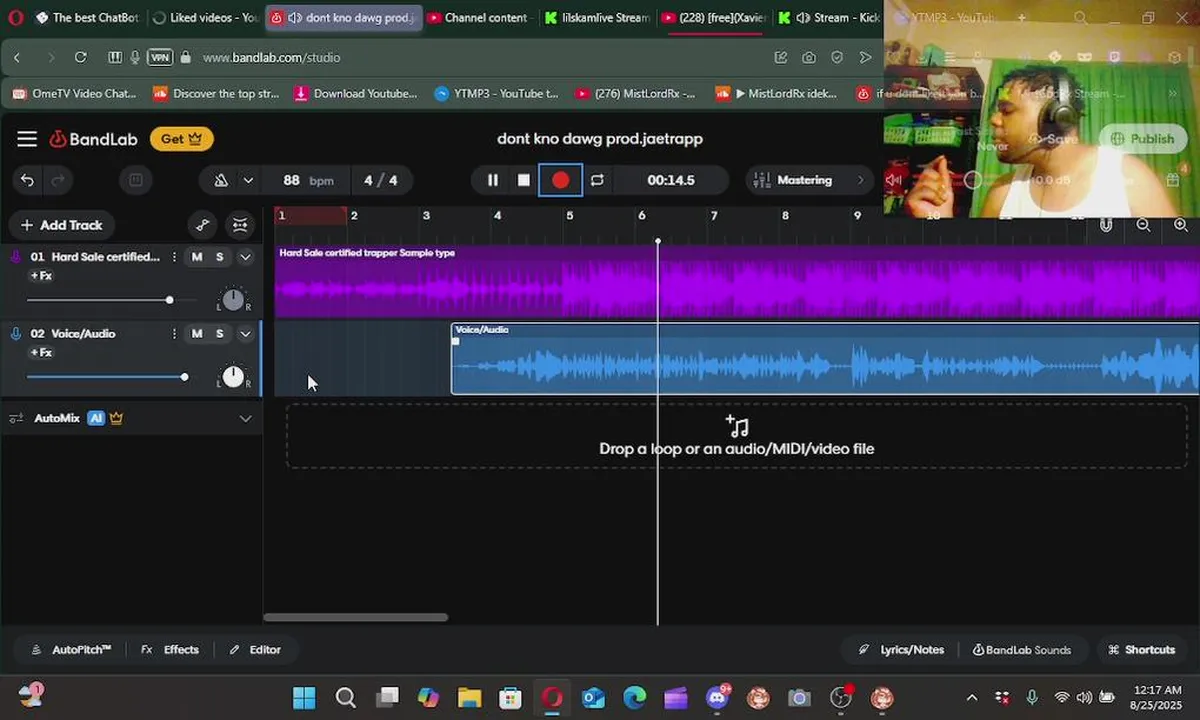Add Fx to Hard Sale track

tap(41, 276)
